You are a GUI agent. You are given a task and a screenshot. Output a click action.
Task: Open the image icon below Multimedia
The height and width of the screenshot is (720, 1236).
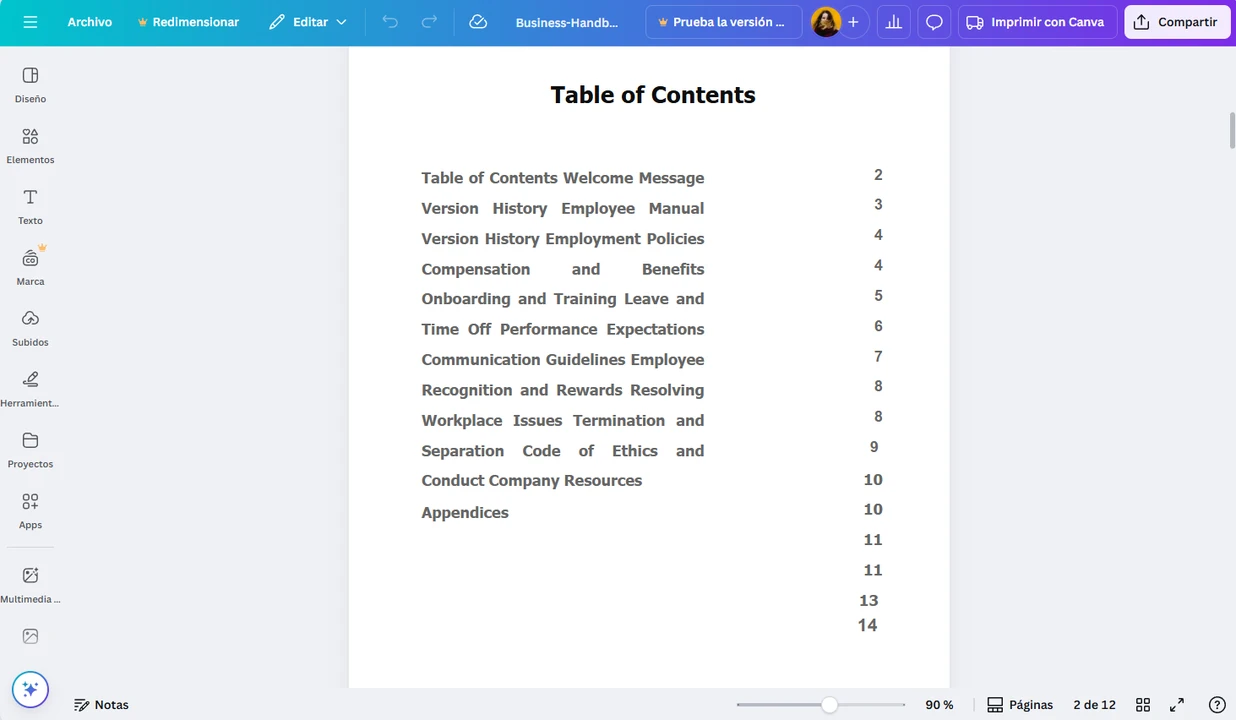point(30,636)
